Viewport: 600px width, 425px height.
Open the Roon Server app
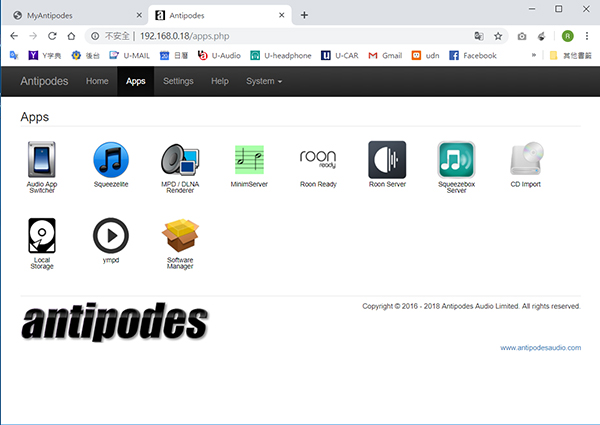(387, 160)
